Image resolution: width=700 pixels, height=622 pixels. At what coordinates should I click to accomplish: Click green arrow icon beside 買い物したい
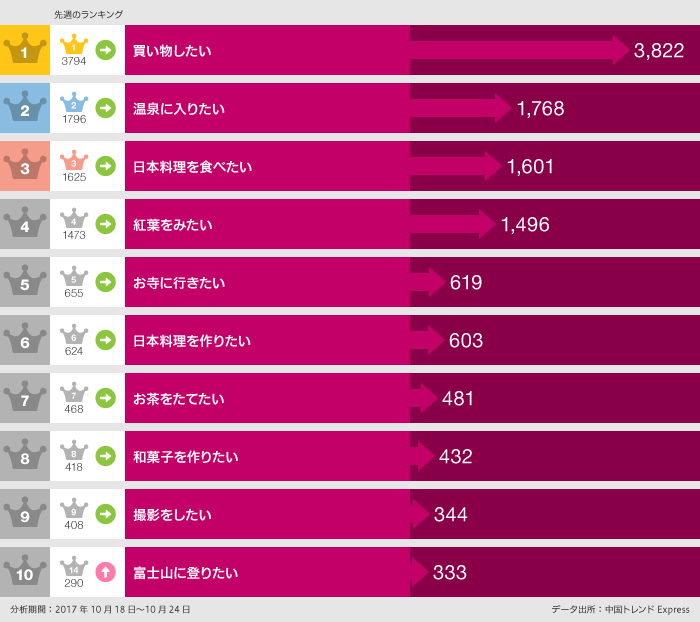[x=105, y=49]
